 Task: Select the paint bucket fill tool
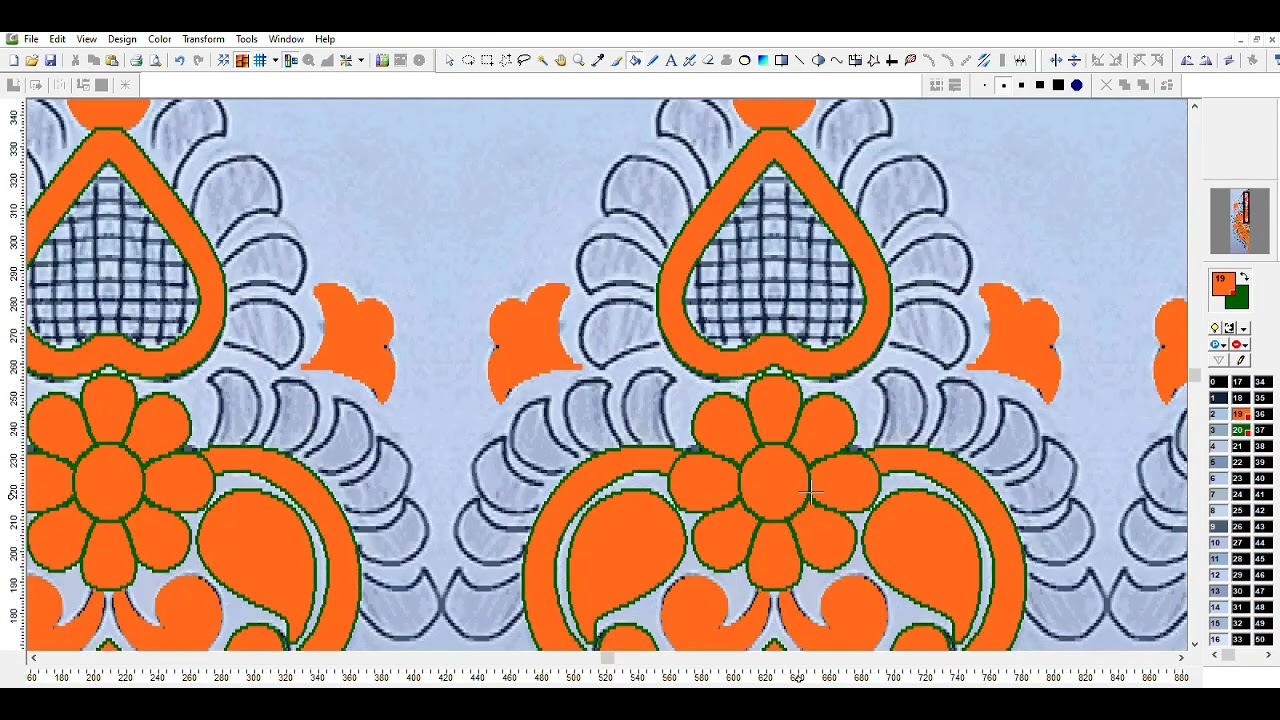point(634,61)
